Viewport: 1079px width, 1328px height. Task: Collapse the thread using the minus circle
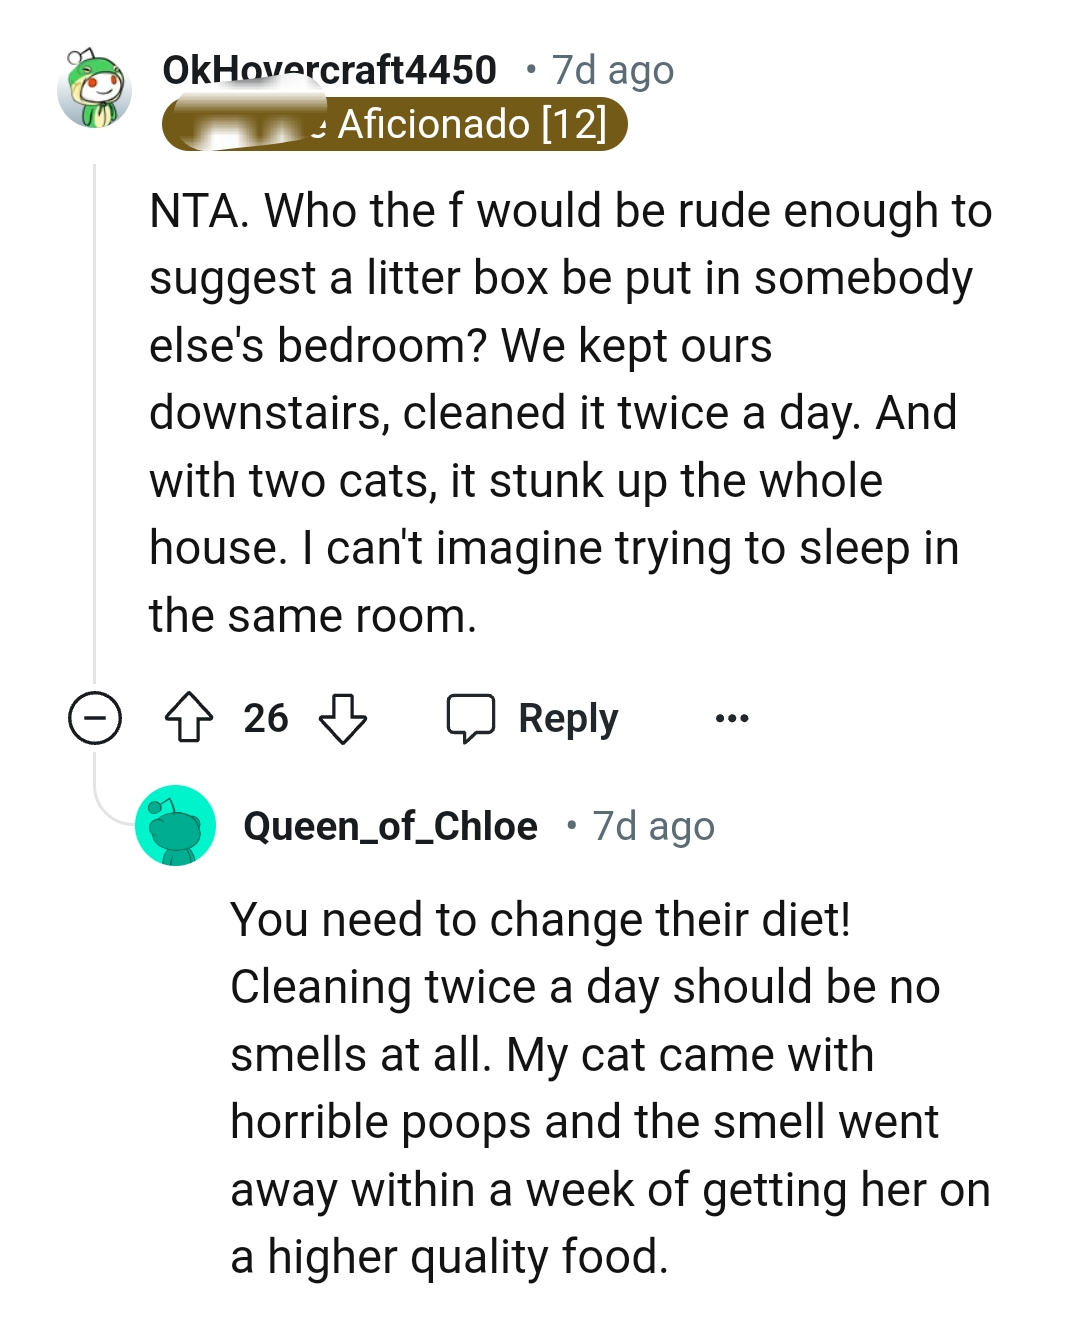[x=95, y=718]
